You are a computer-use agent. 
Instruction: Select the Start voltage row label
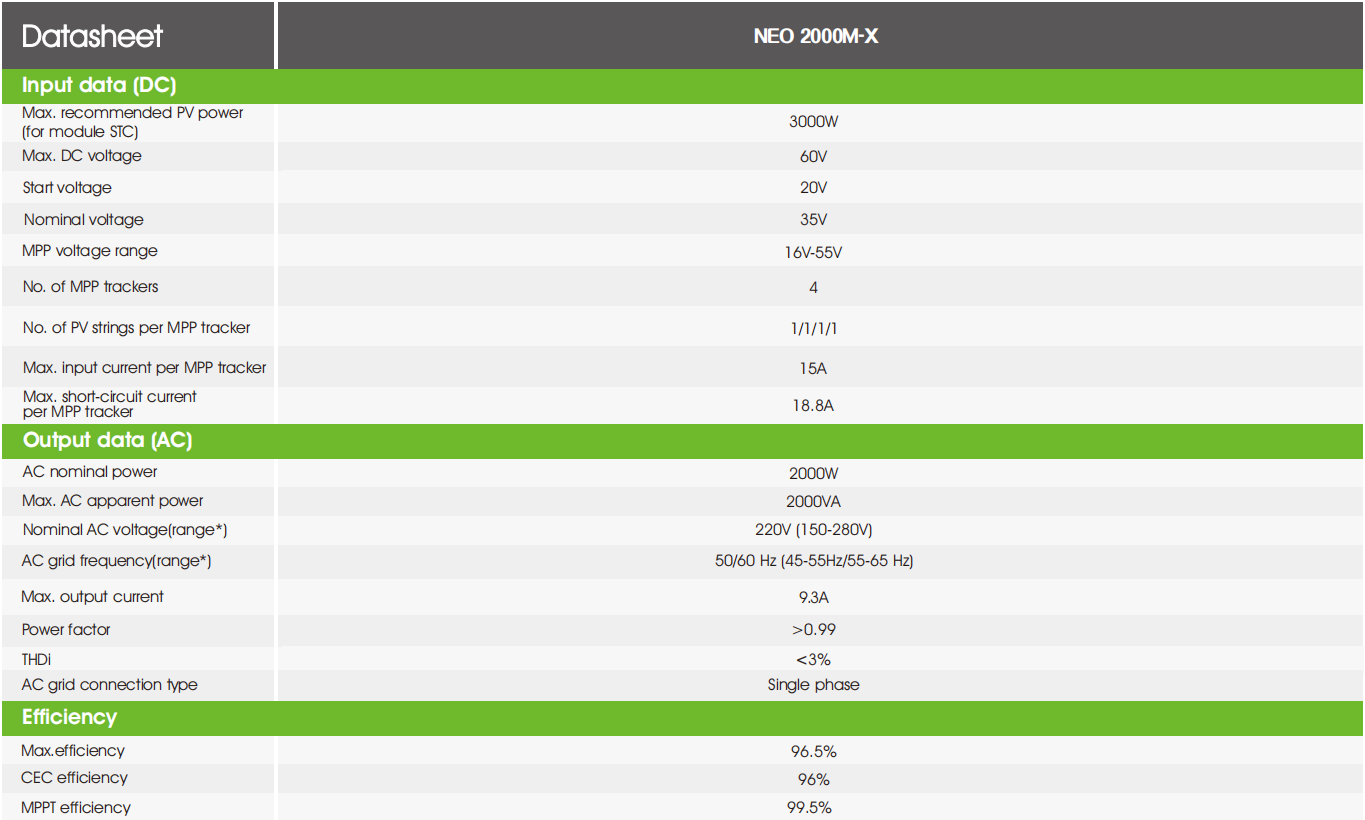[67, 188]
